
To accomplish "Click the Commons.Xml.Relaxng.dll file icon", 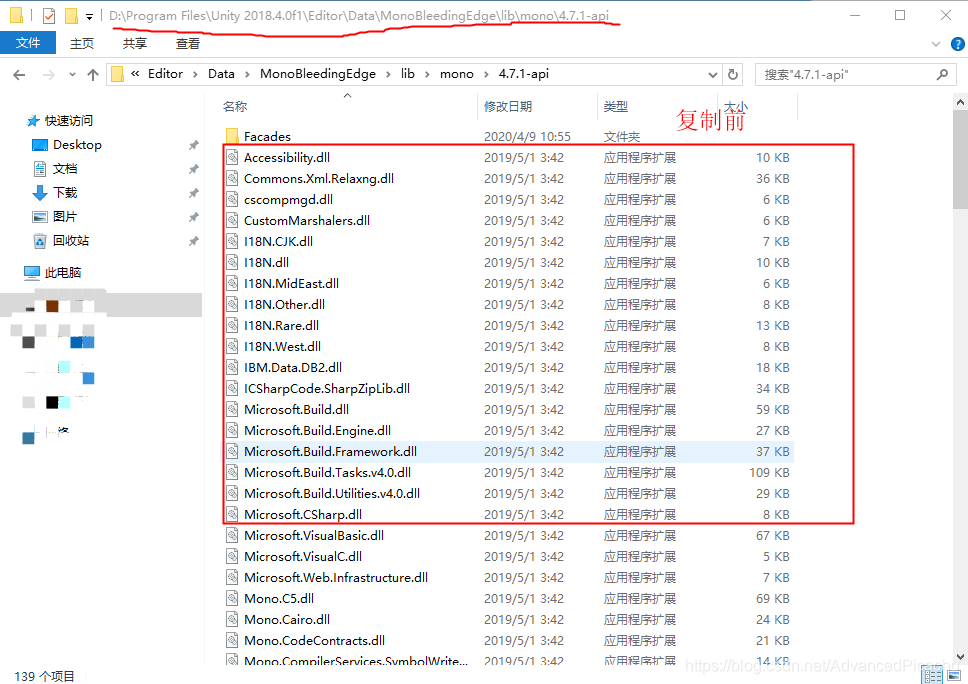I will [x=232, y=178].
